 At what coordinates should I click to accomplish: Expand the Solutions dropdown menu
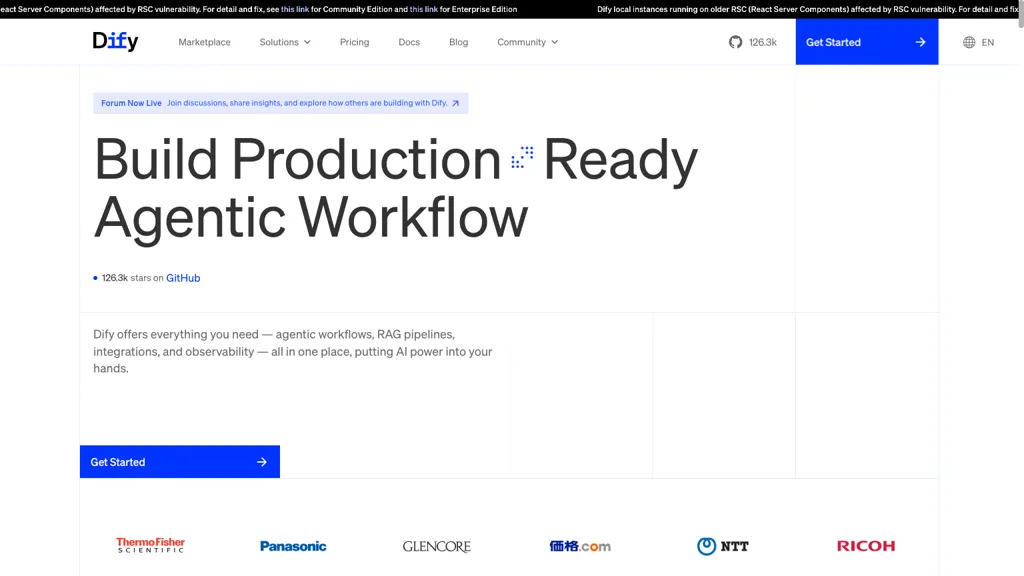285,42
